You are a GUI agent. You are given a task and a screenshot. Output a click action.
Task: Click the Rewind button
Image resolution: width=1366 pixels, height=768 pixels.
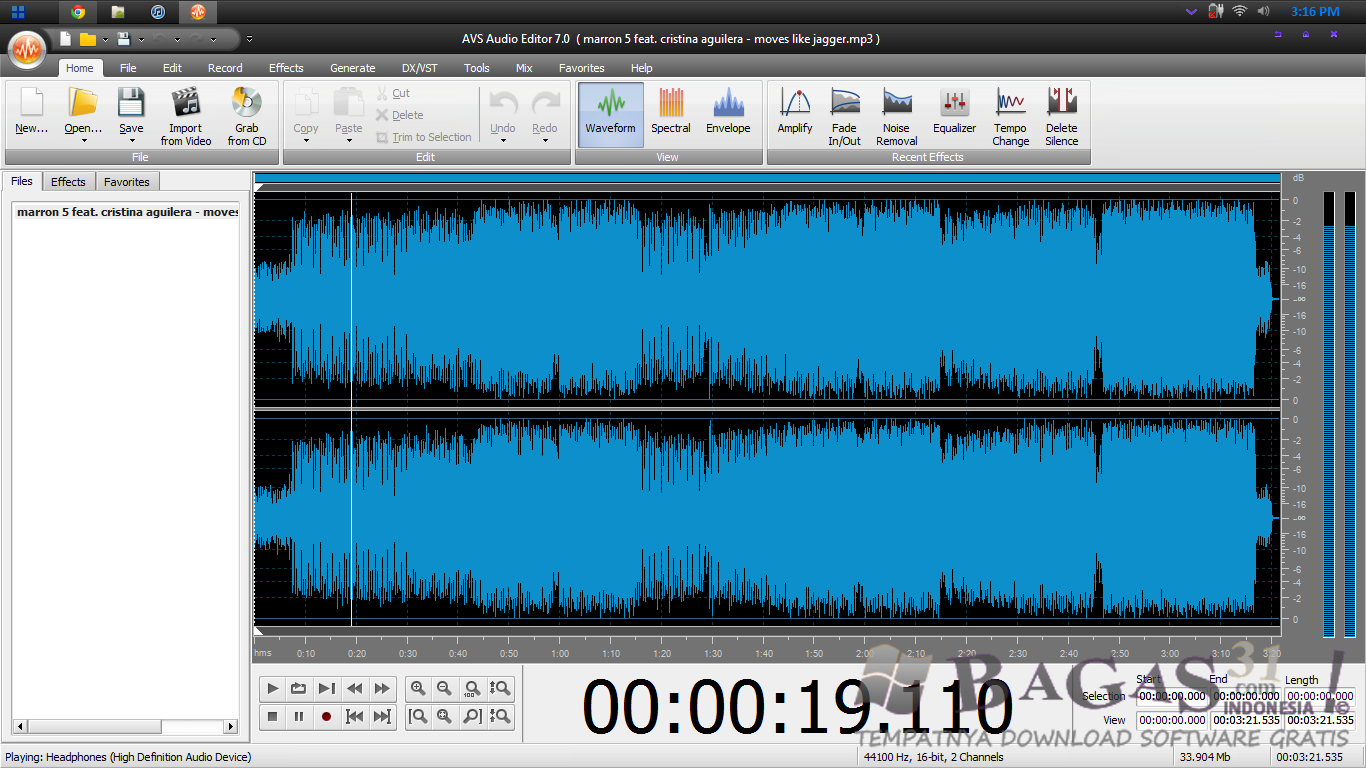354,688
